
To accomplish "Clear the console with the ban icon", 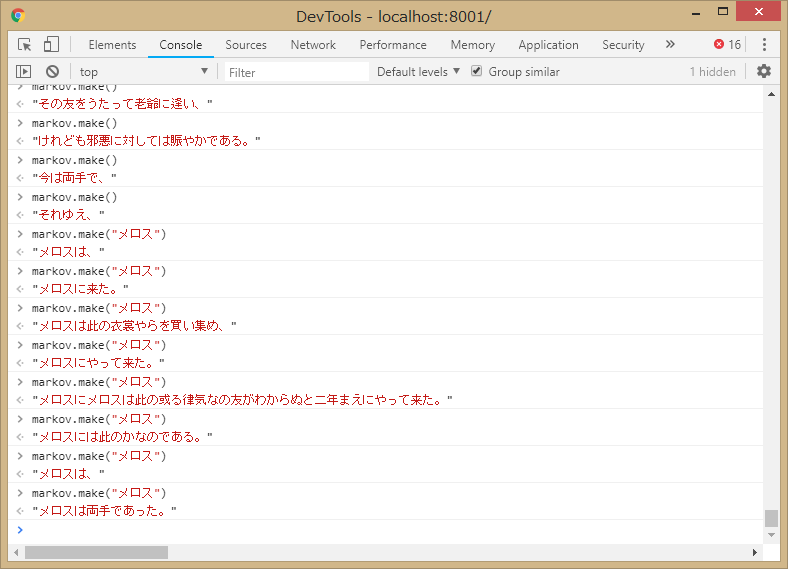I will pos(52,72).
